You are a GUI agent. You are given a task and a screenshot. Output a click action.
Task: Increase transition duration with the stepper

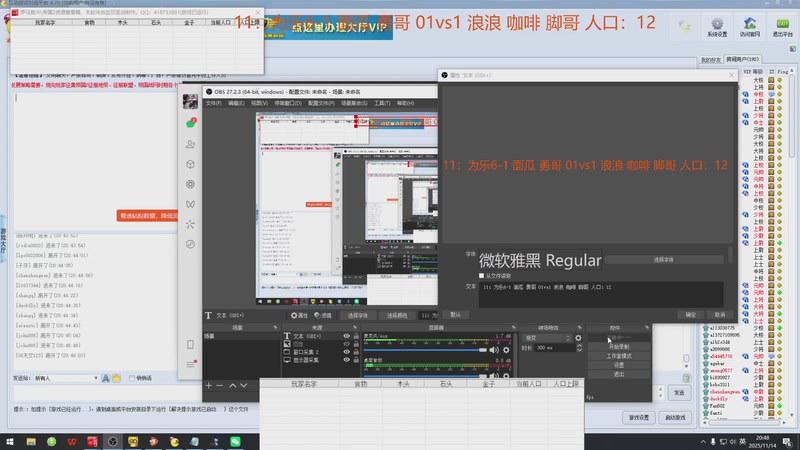coord(579,346)
